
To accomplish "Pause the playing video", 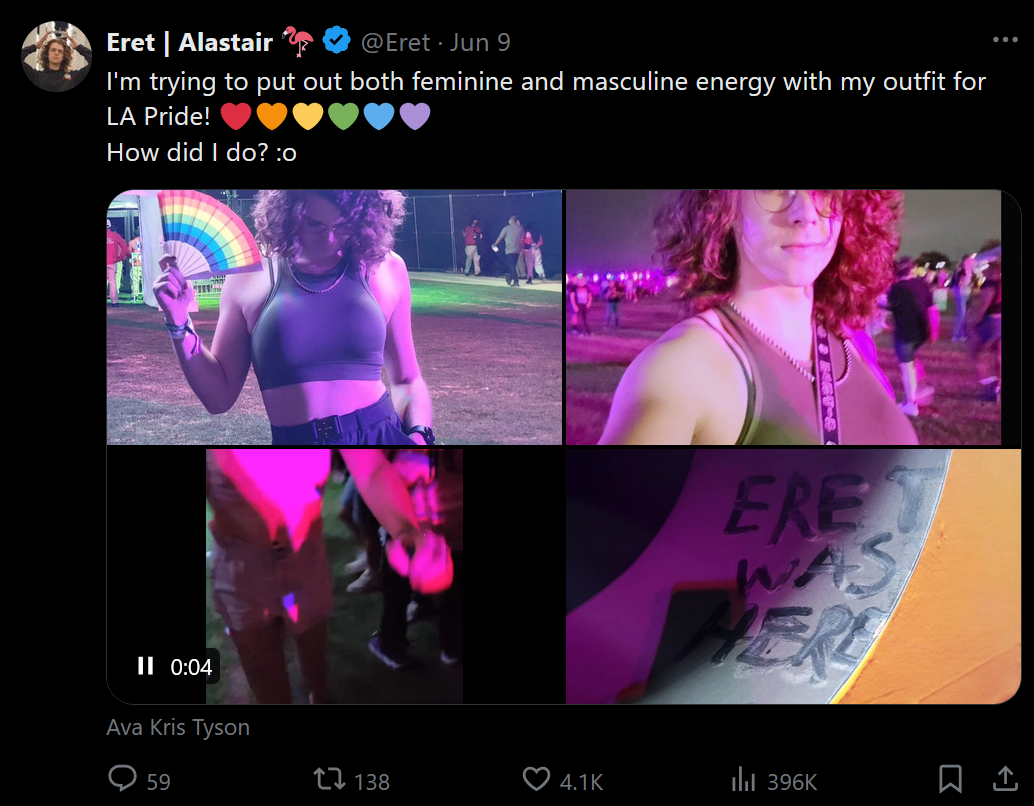I will (145, 666).
